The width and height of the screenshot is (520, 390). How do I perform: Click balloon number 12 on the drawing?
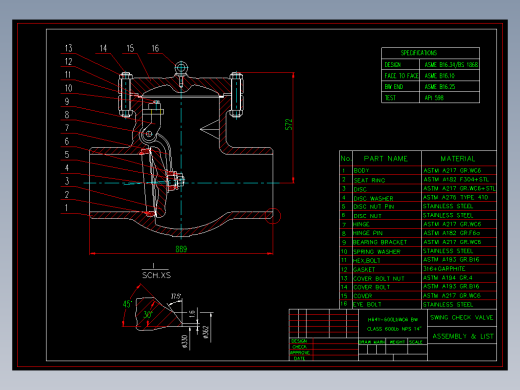(x=68, y=62)
